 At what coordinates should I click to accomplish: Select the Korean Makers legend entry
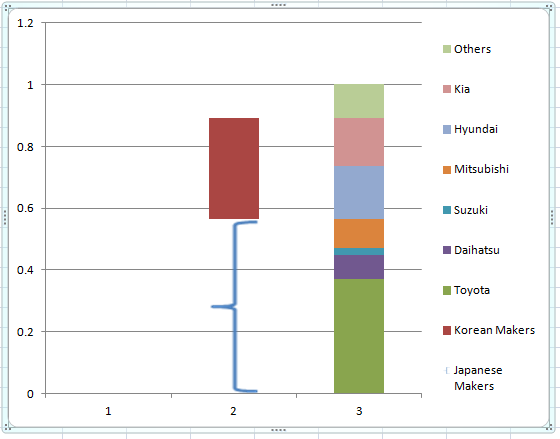(489, 330)
